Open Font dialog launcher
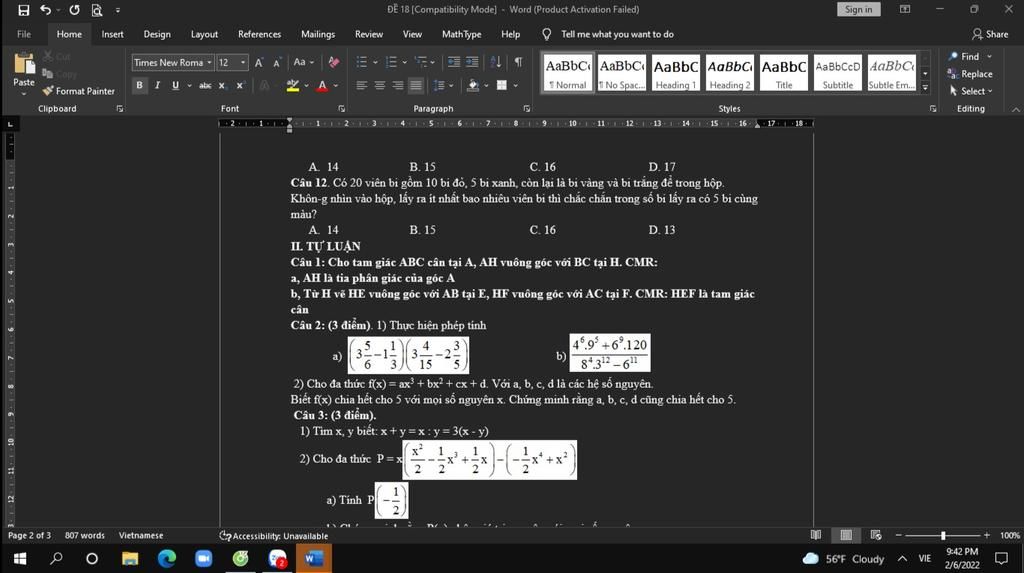1024x573 pixels. tap(342, 109)
